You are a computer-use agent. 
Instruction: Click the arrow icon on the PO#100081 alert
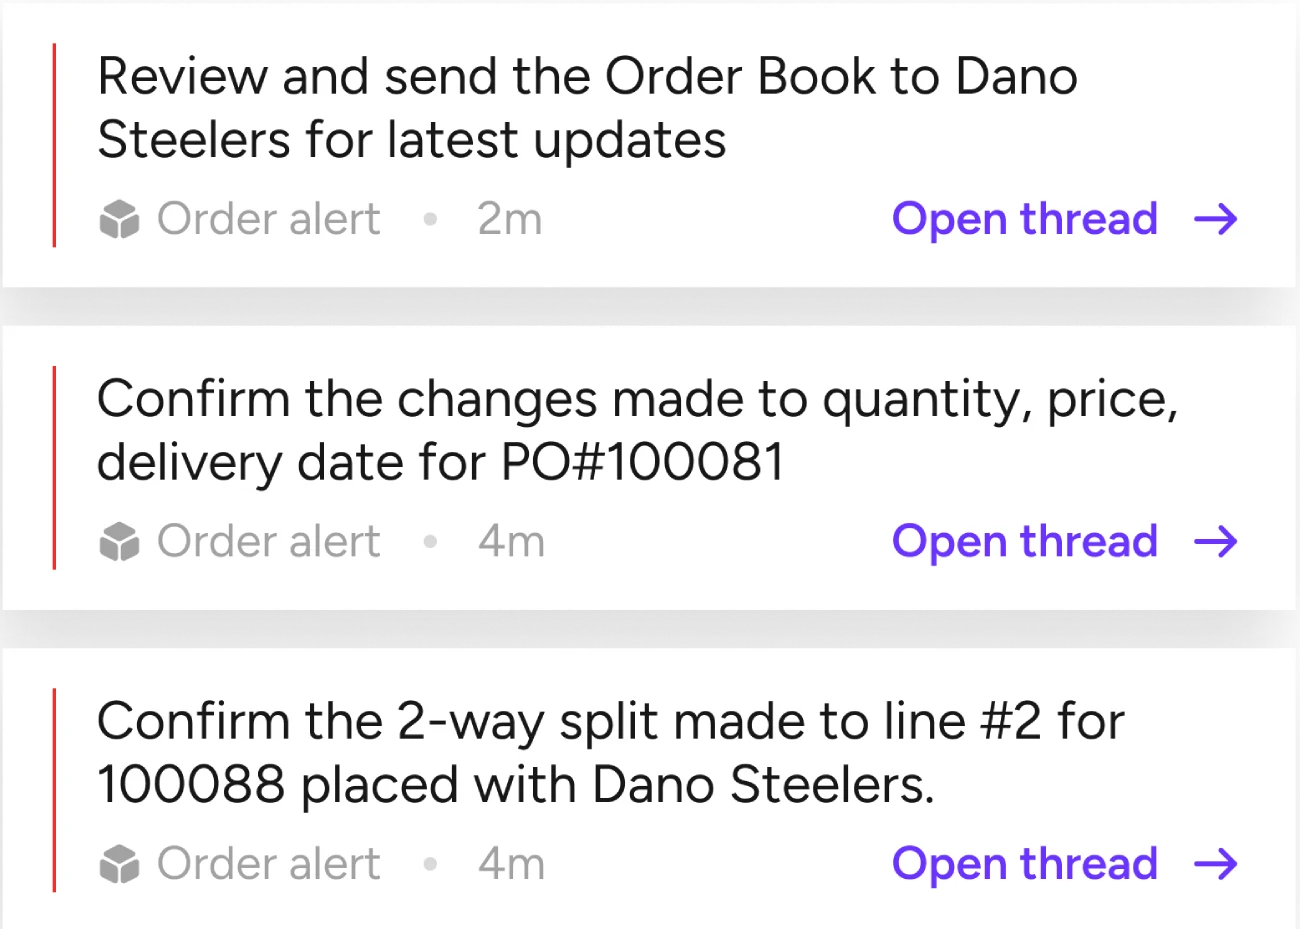(x=1216, y=542)
